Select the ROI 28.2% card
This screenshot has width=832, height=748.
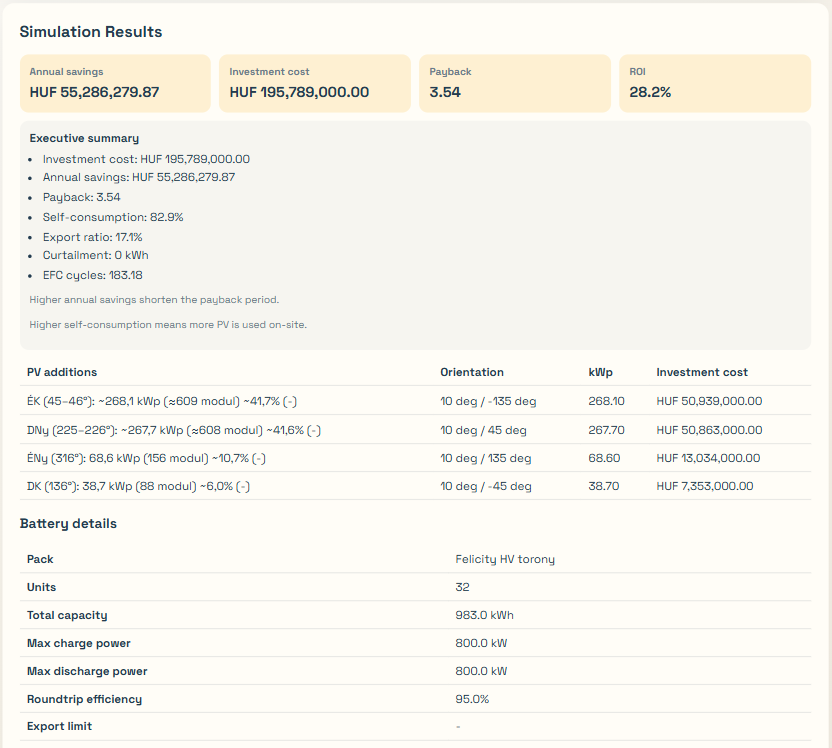[x=714, y=83]
